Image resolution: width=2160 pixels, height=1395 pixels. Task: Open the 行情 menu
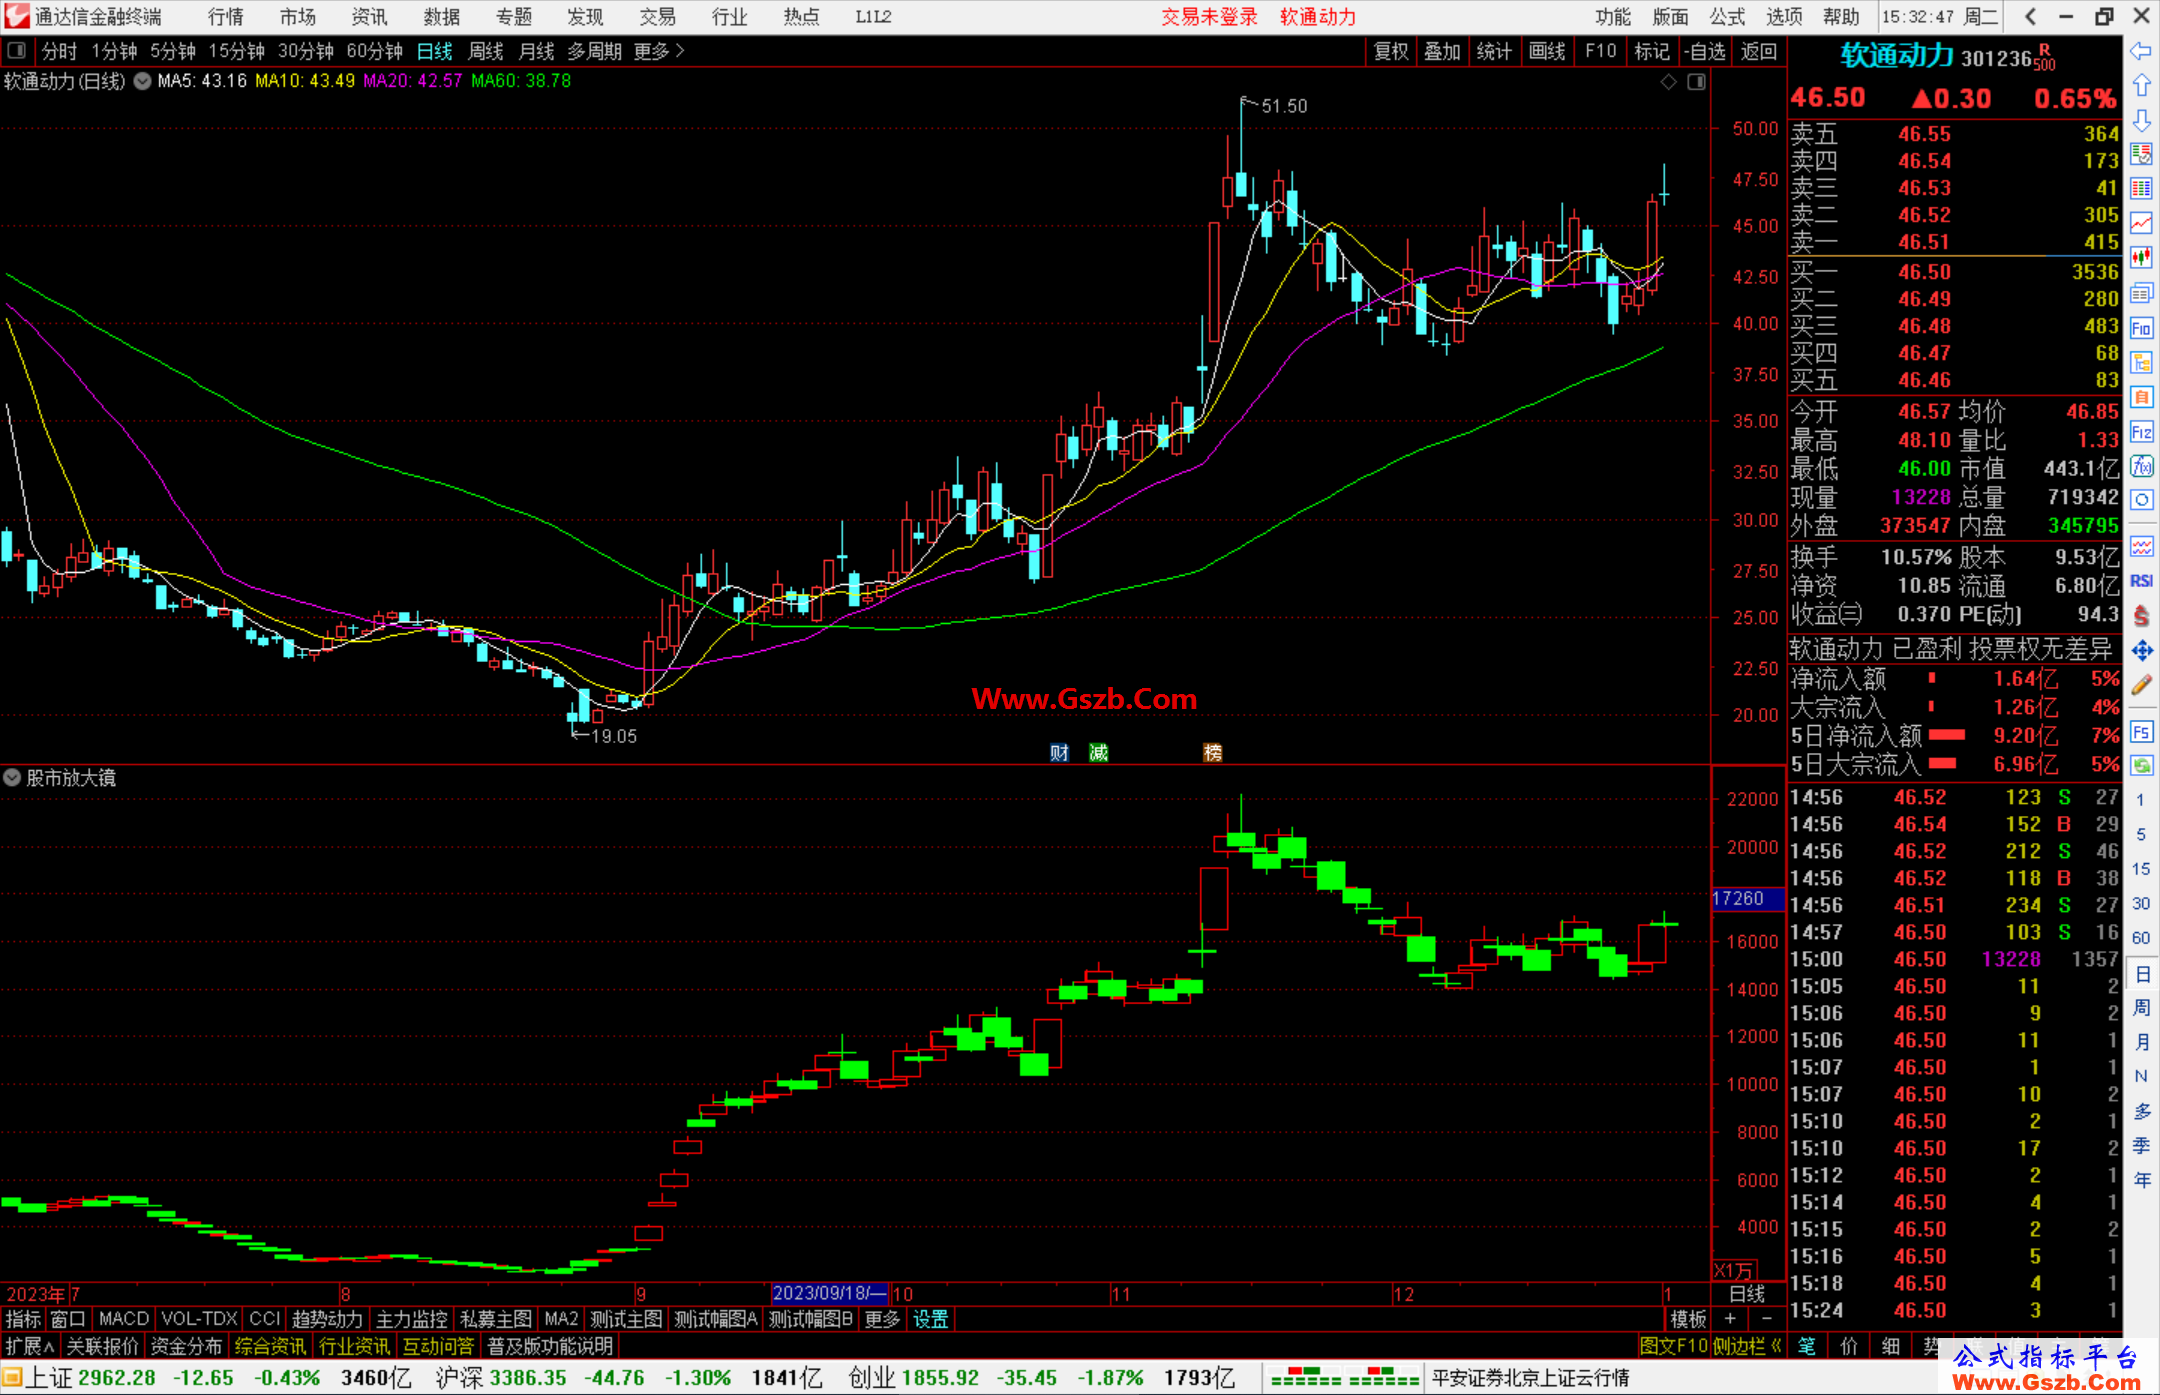pos(226,16)
